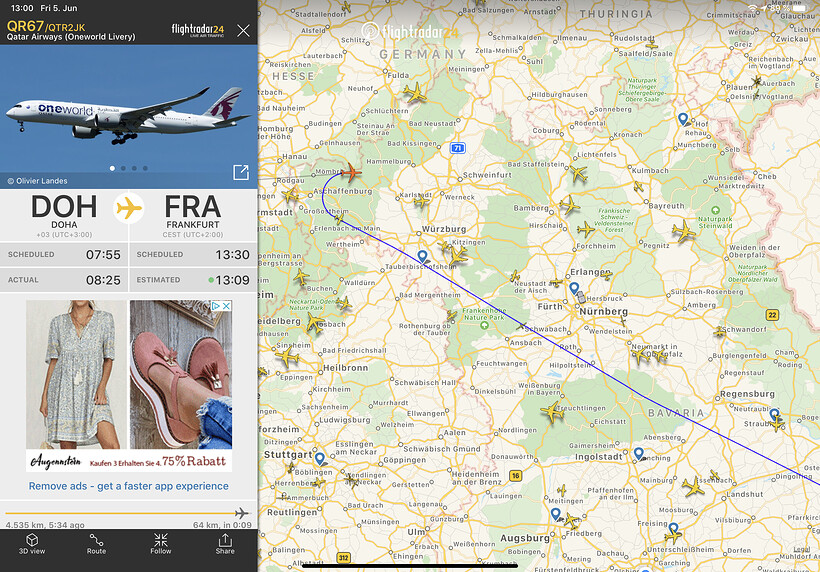
Task: Tap the blue airport pin near Nürnberg
Action: tap(574, 288)
